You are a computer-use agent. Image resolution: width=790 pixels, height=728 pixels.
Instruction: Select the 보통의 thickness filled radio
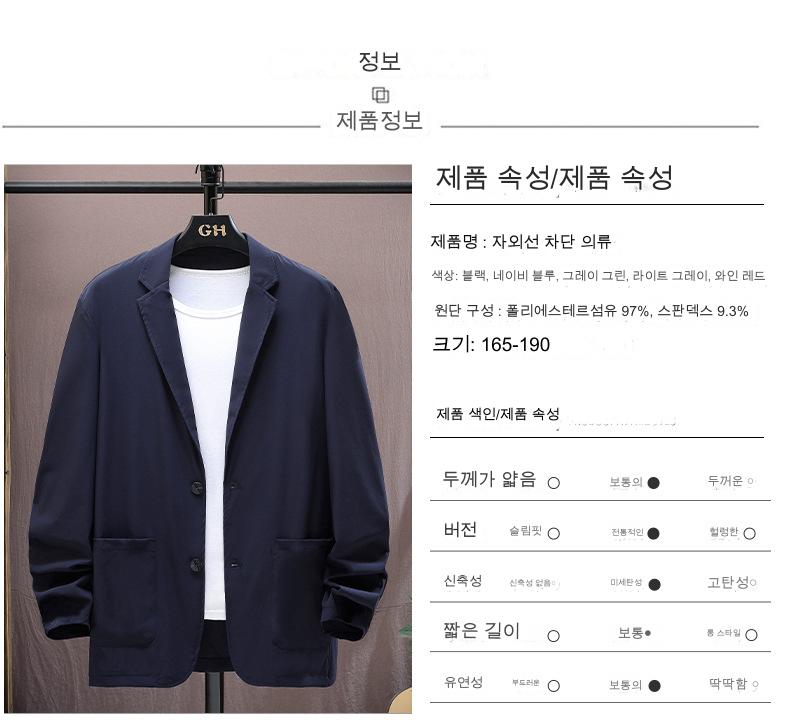click(x=653, y=483)
